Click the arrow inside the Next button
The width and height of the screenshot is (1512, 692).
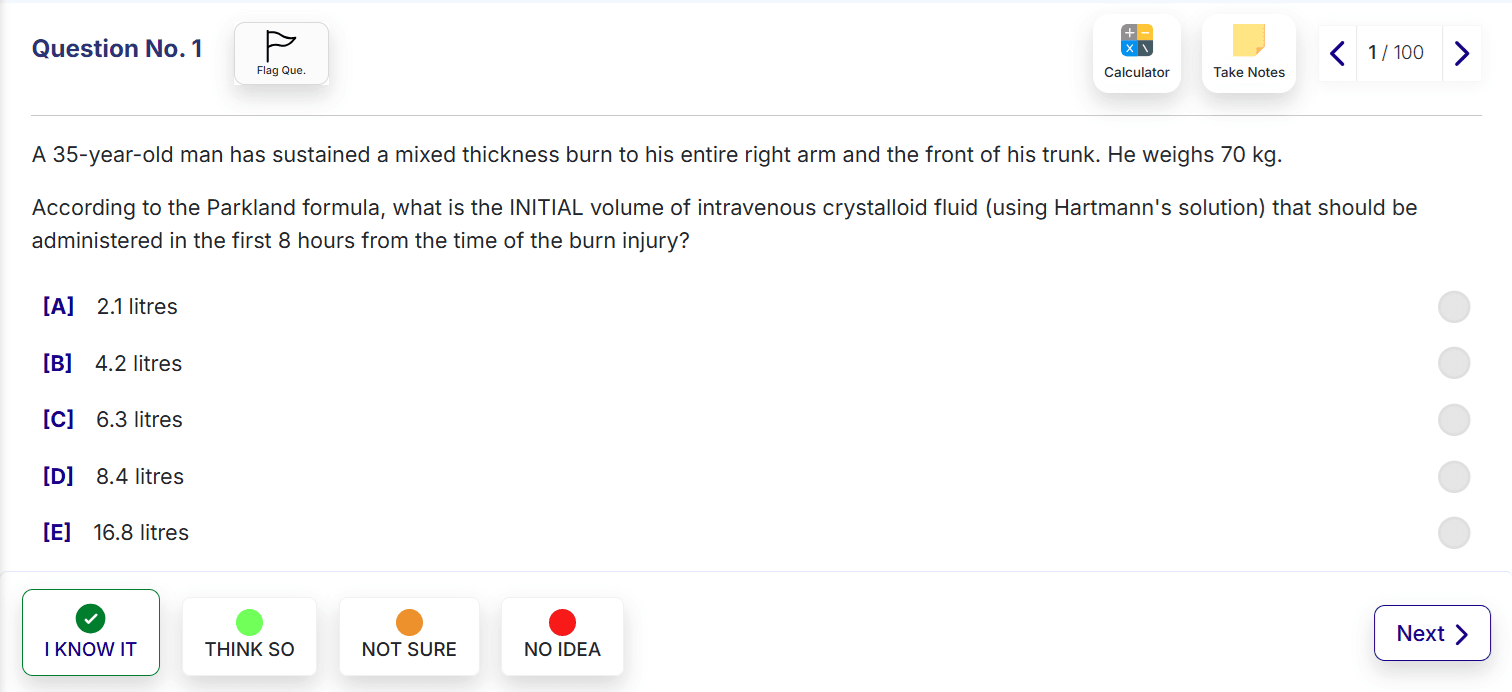(1460, 633)
